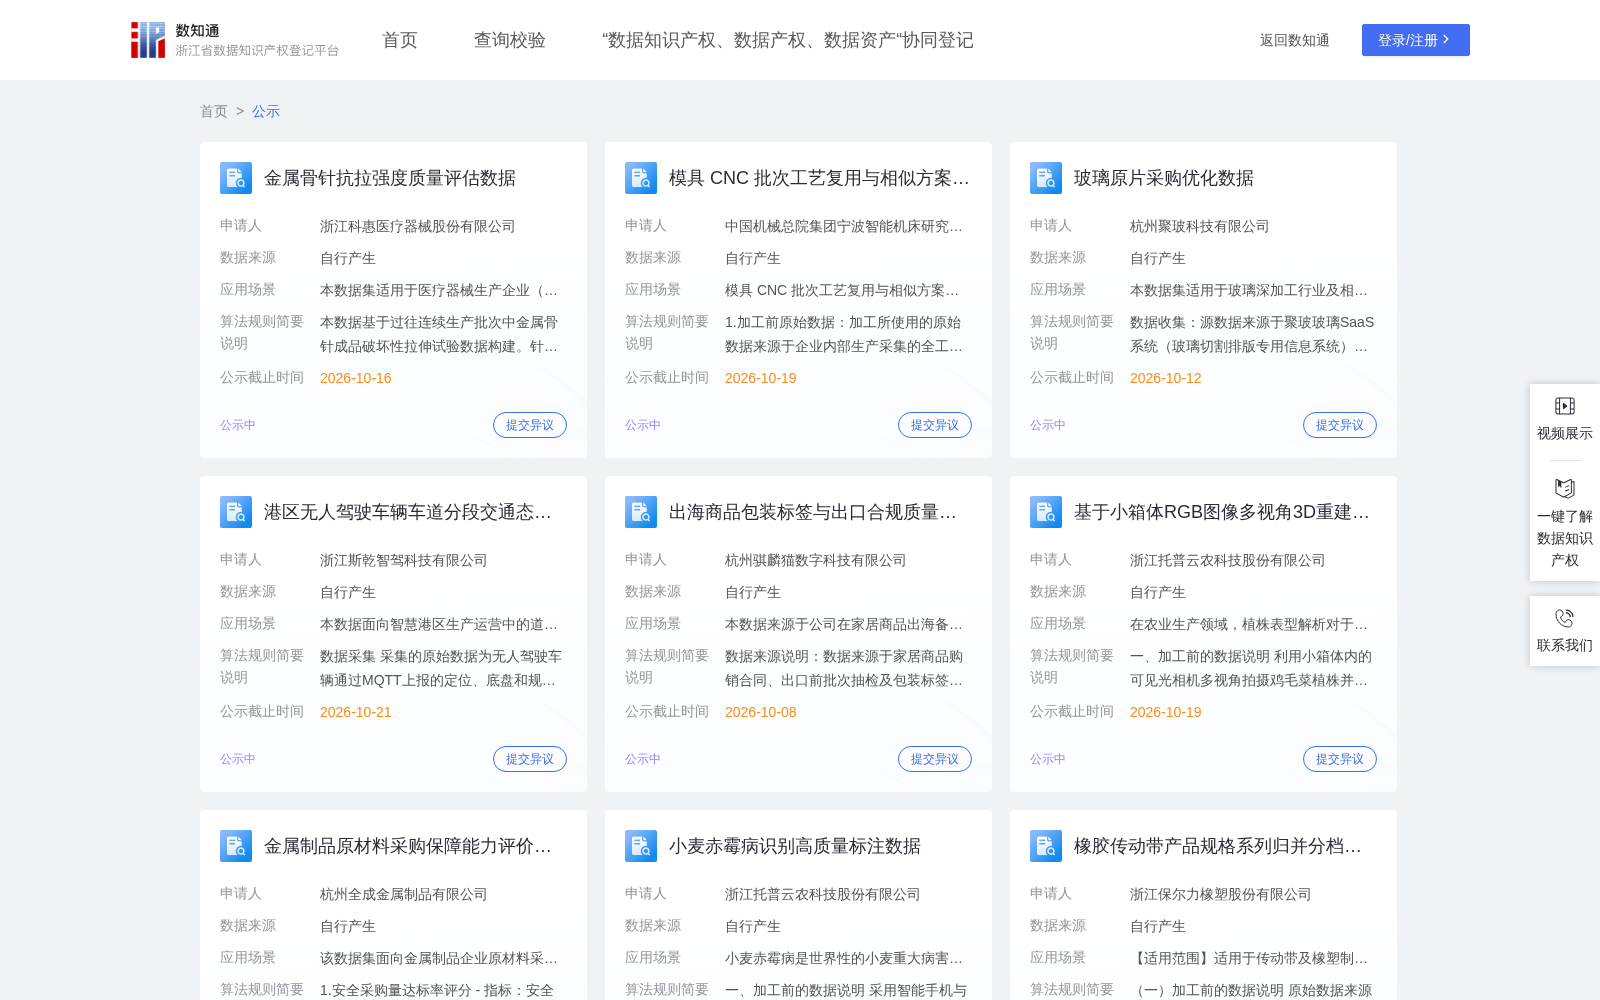Click document icon of 港区无人驾驶车辆 card
Image resolution: width=1600 pixels, height=1000 pixels.
coord(236,512)
